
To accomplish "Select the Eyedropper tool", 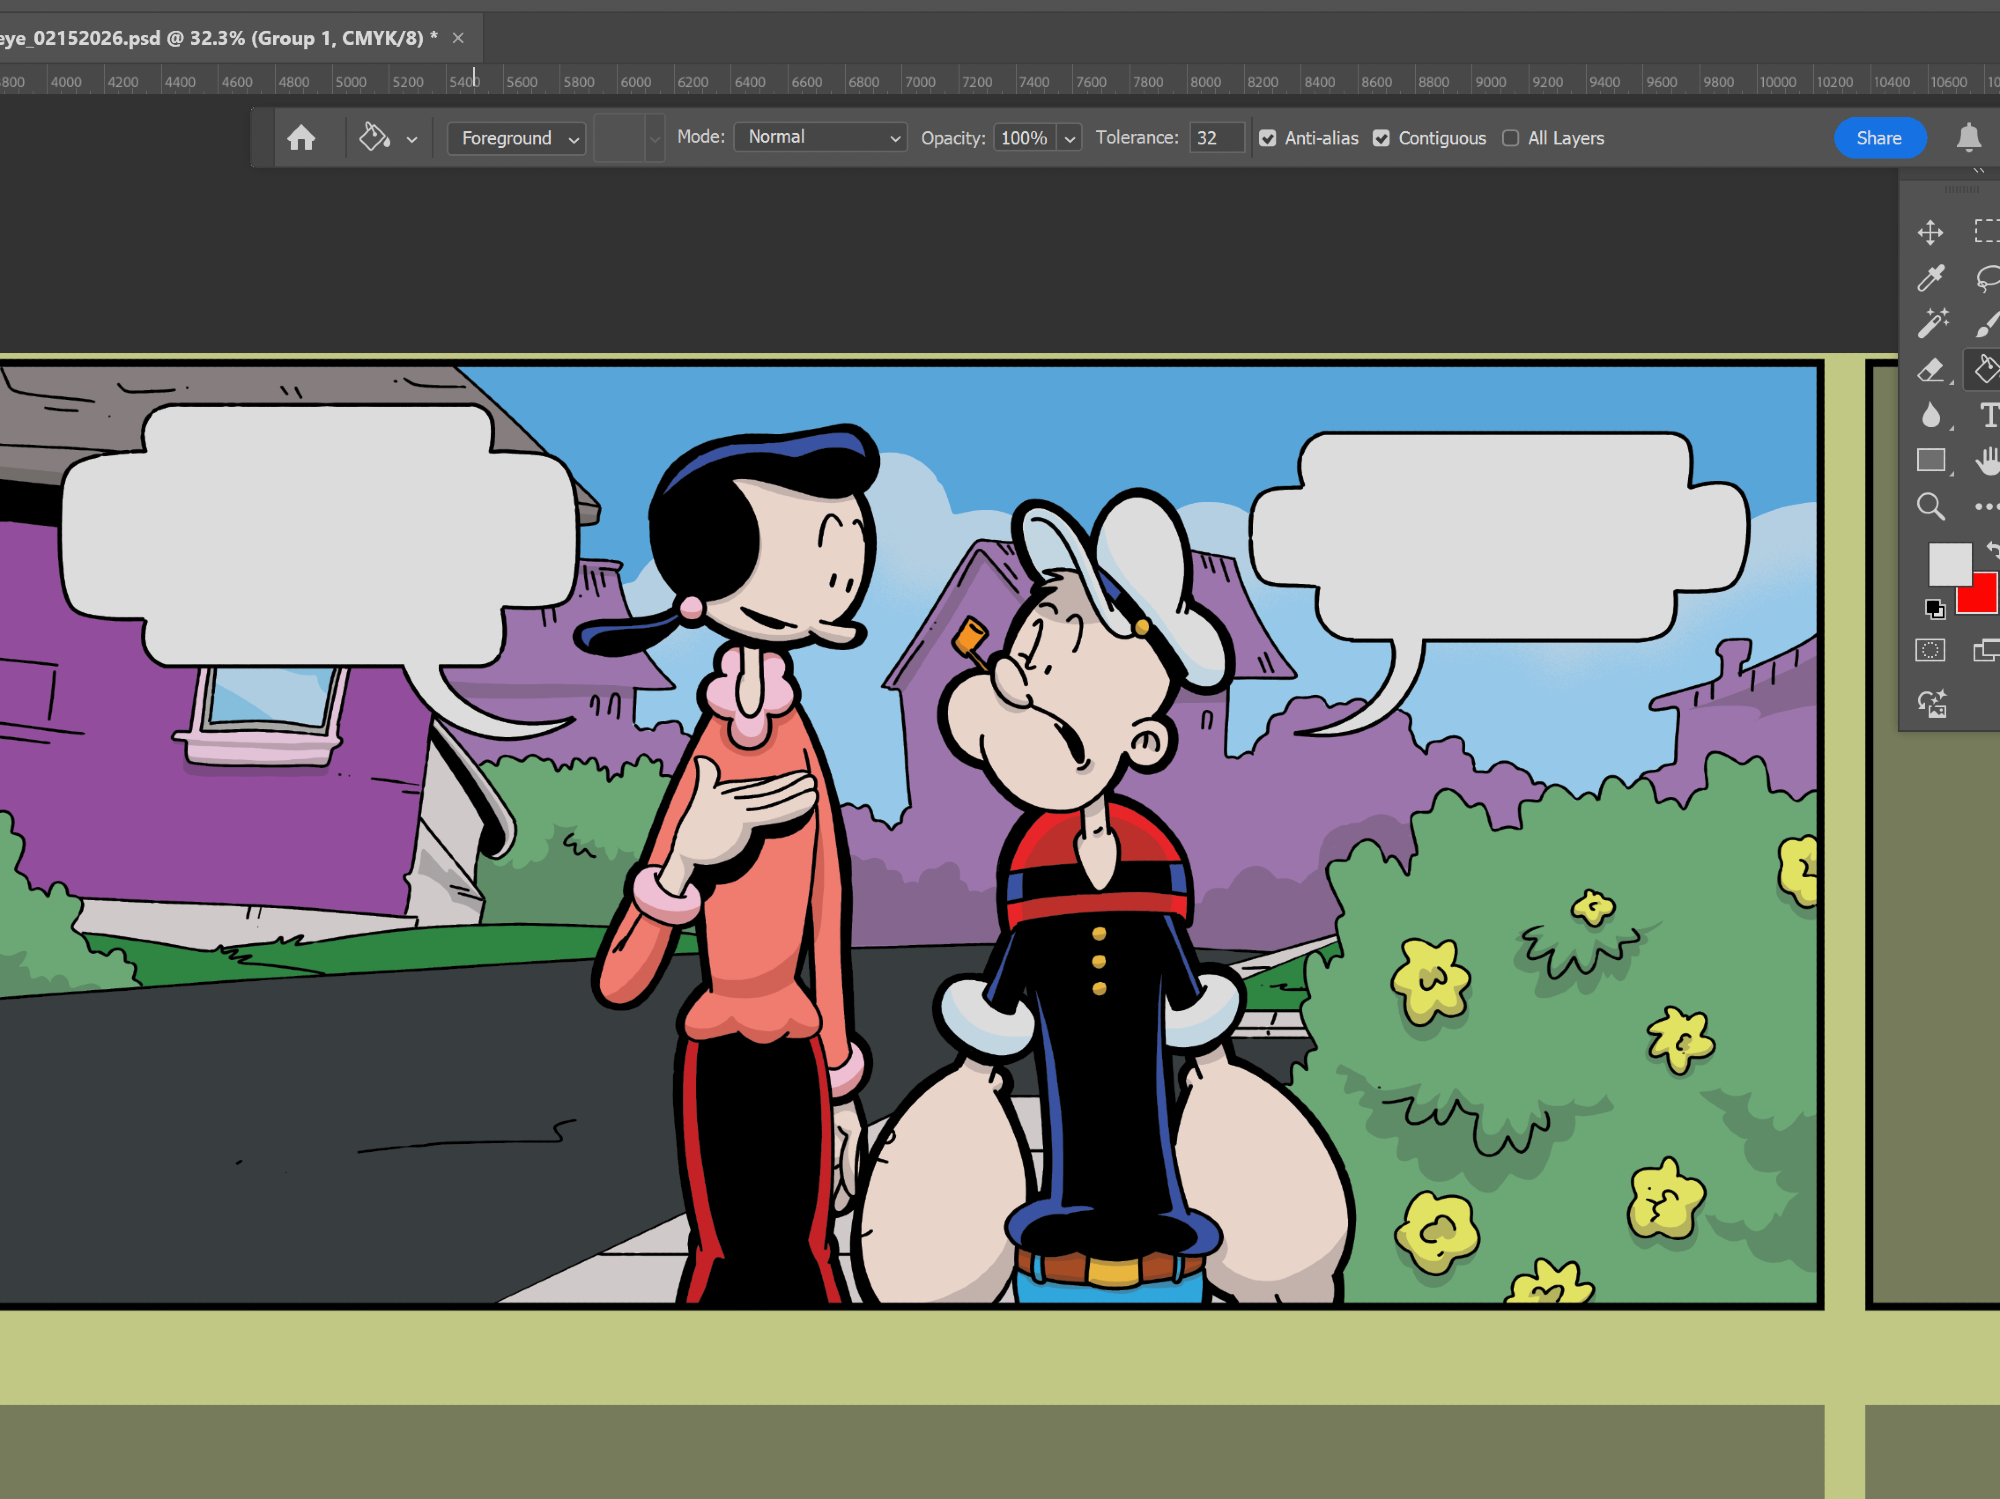I will click(x=1930, y=278).
